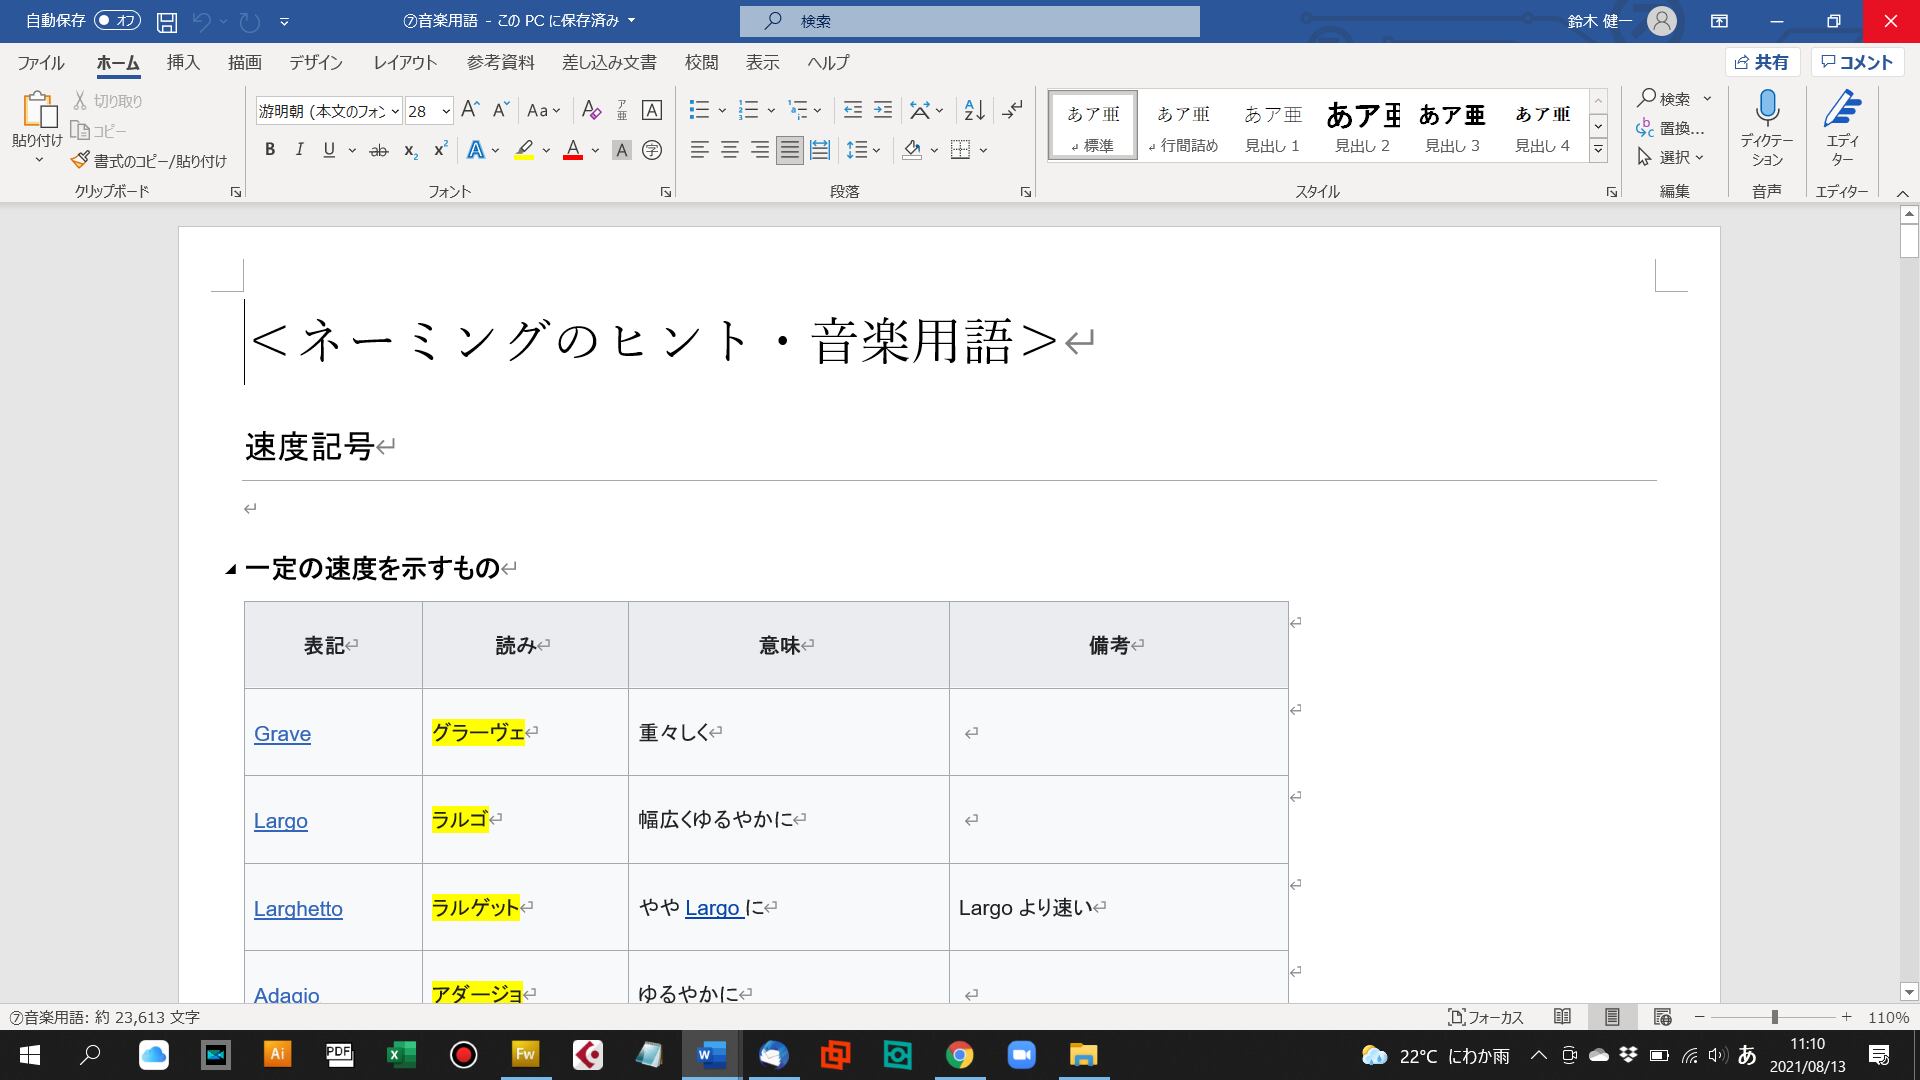Apply strikethrough text formatting
Screen dimensions: 1920x1080
[x=378, y=151]
